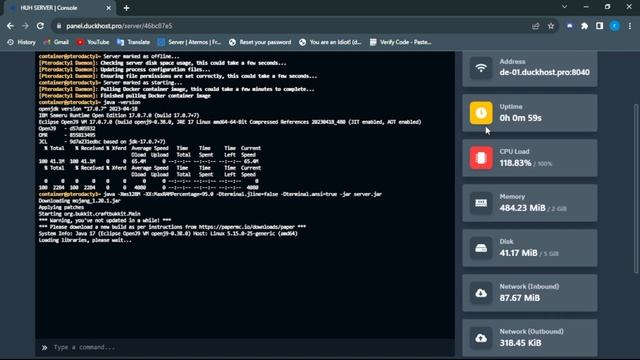
Task: Reload the page with refresh icon
Action: (40, 26)
